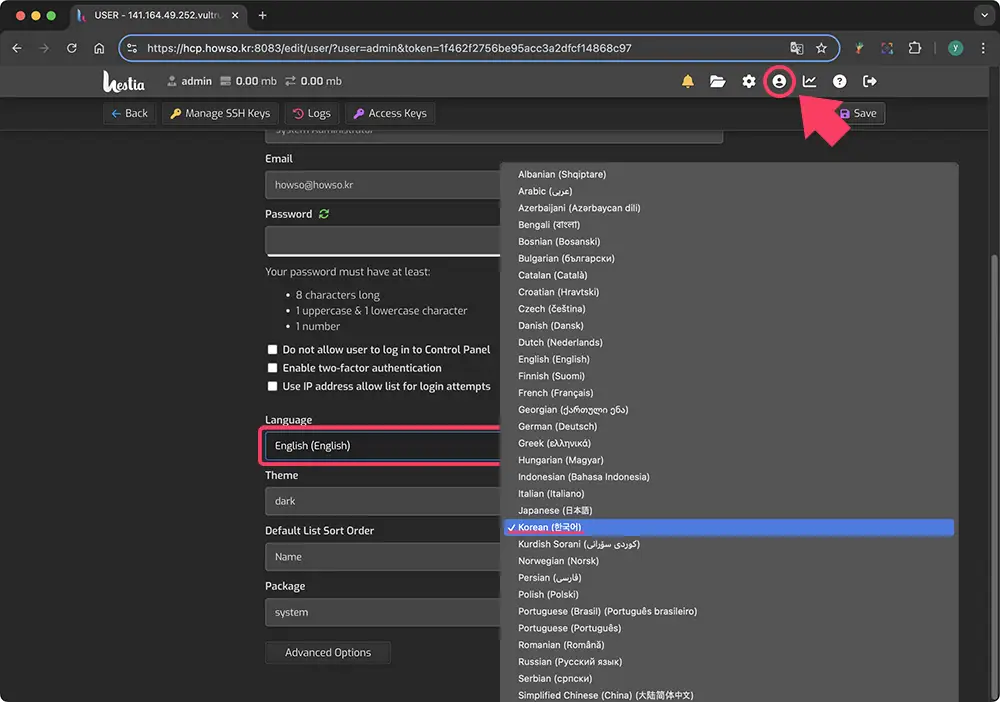1000x702 pixels.
Task: Open the file manager folder icon
Action: (x=717, y=81)
